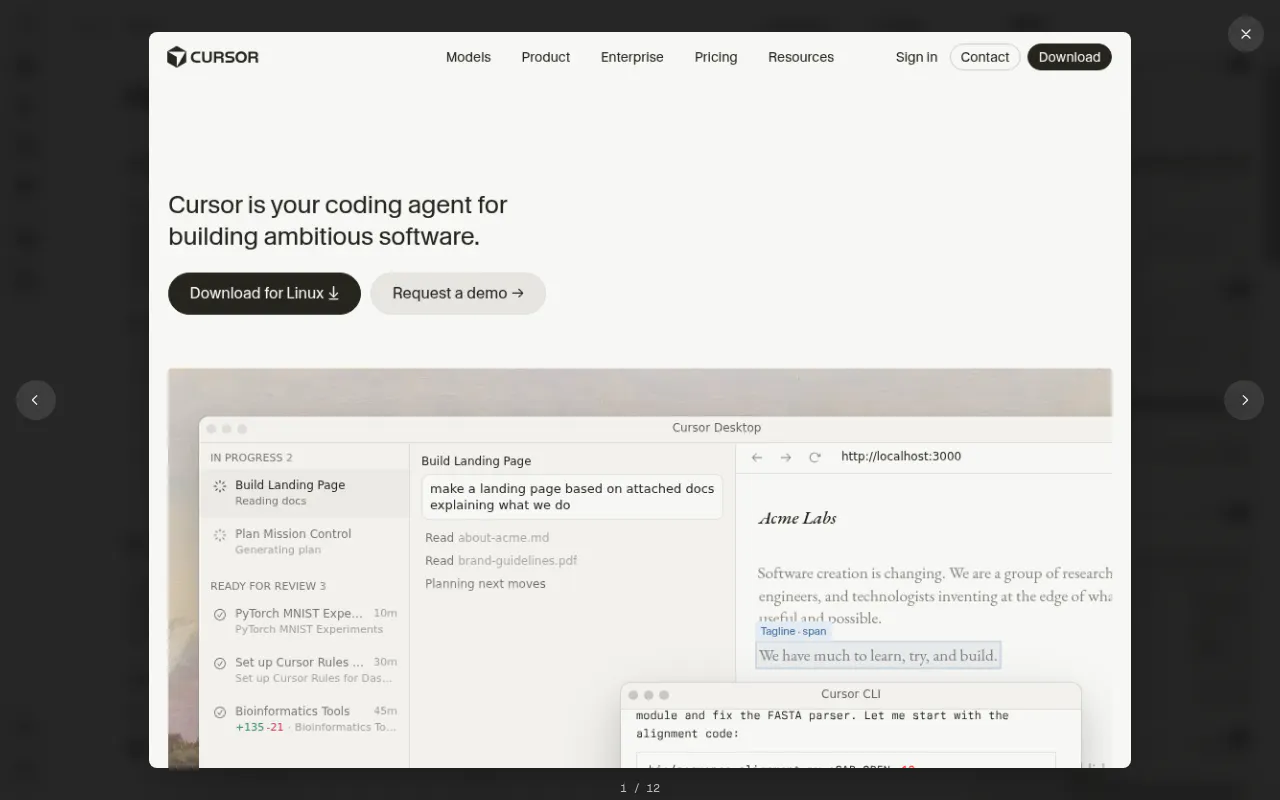Go to the previous image with left arrow

coord(35,400)
